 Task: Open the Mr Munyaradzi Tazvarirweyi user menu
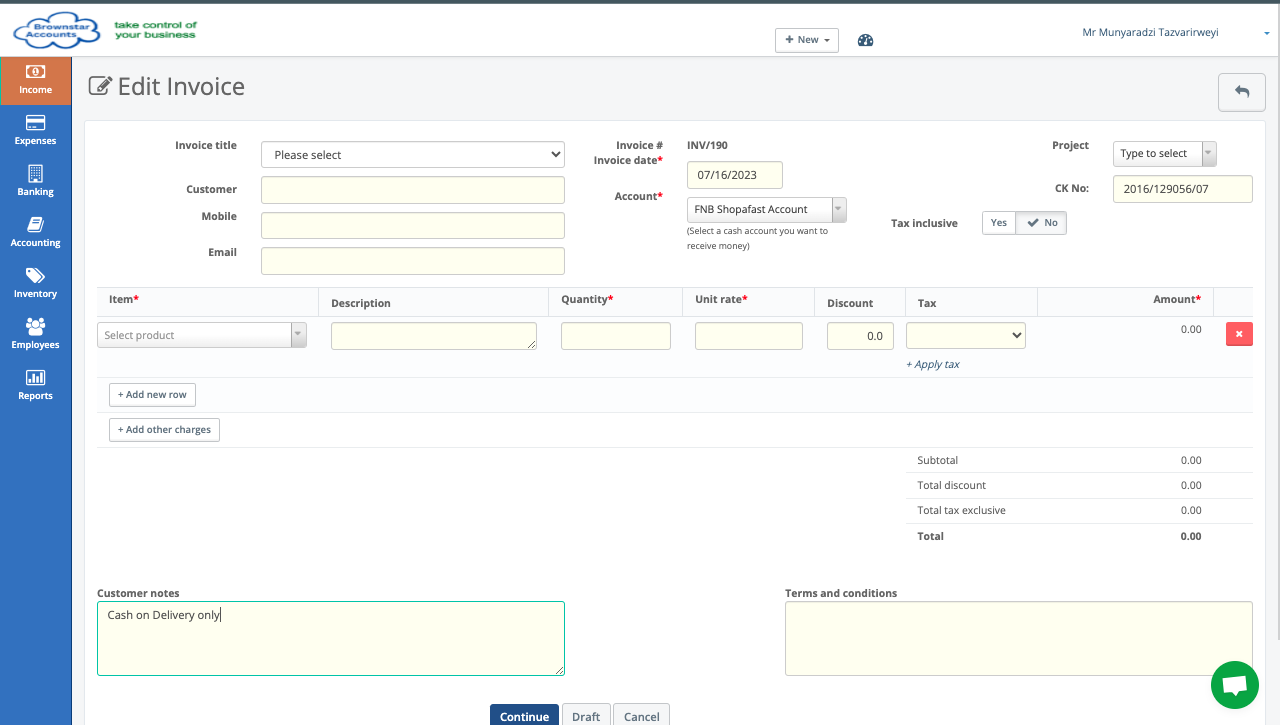1149,32
